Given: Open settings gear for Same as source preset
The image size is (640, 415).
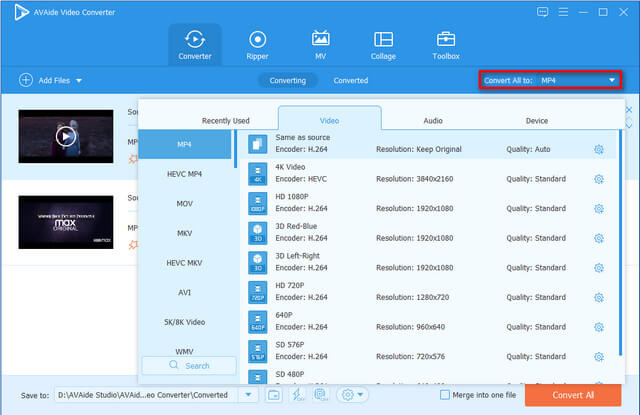Looking at the screenshot, I should pyautogui.click(x=599, y=149).
